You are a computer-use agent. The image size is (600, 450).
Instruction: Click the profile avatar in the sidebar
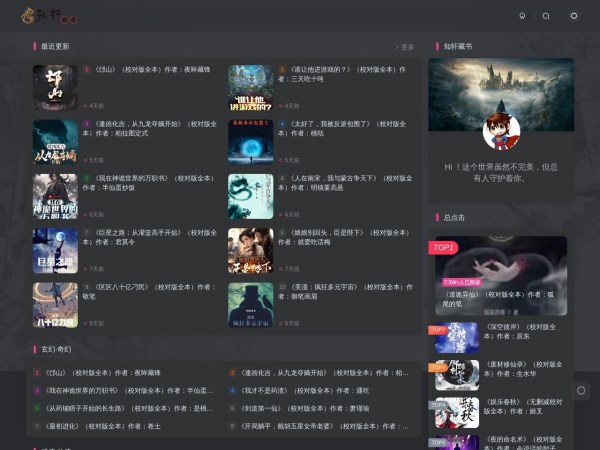tap(501, 132)
